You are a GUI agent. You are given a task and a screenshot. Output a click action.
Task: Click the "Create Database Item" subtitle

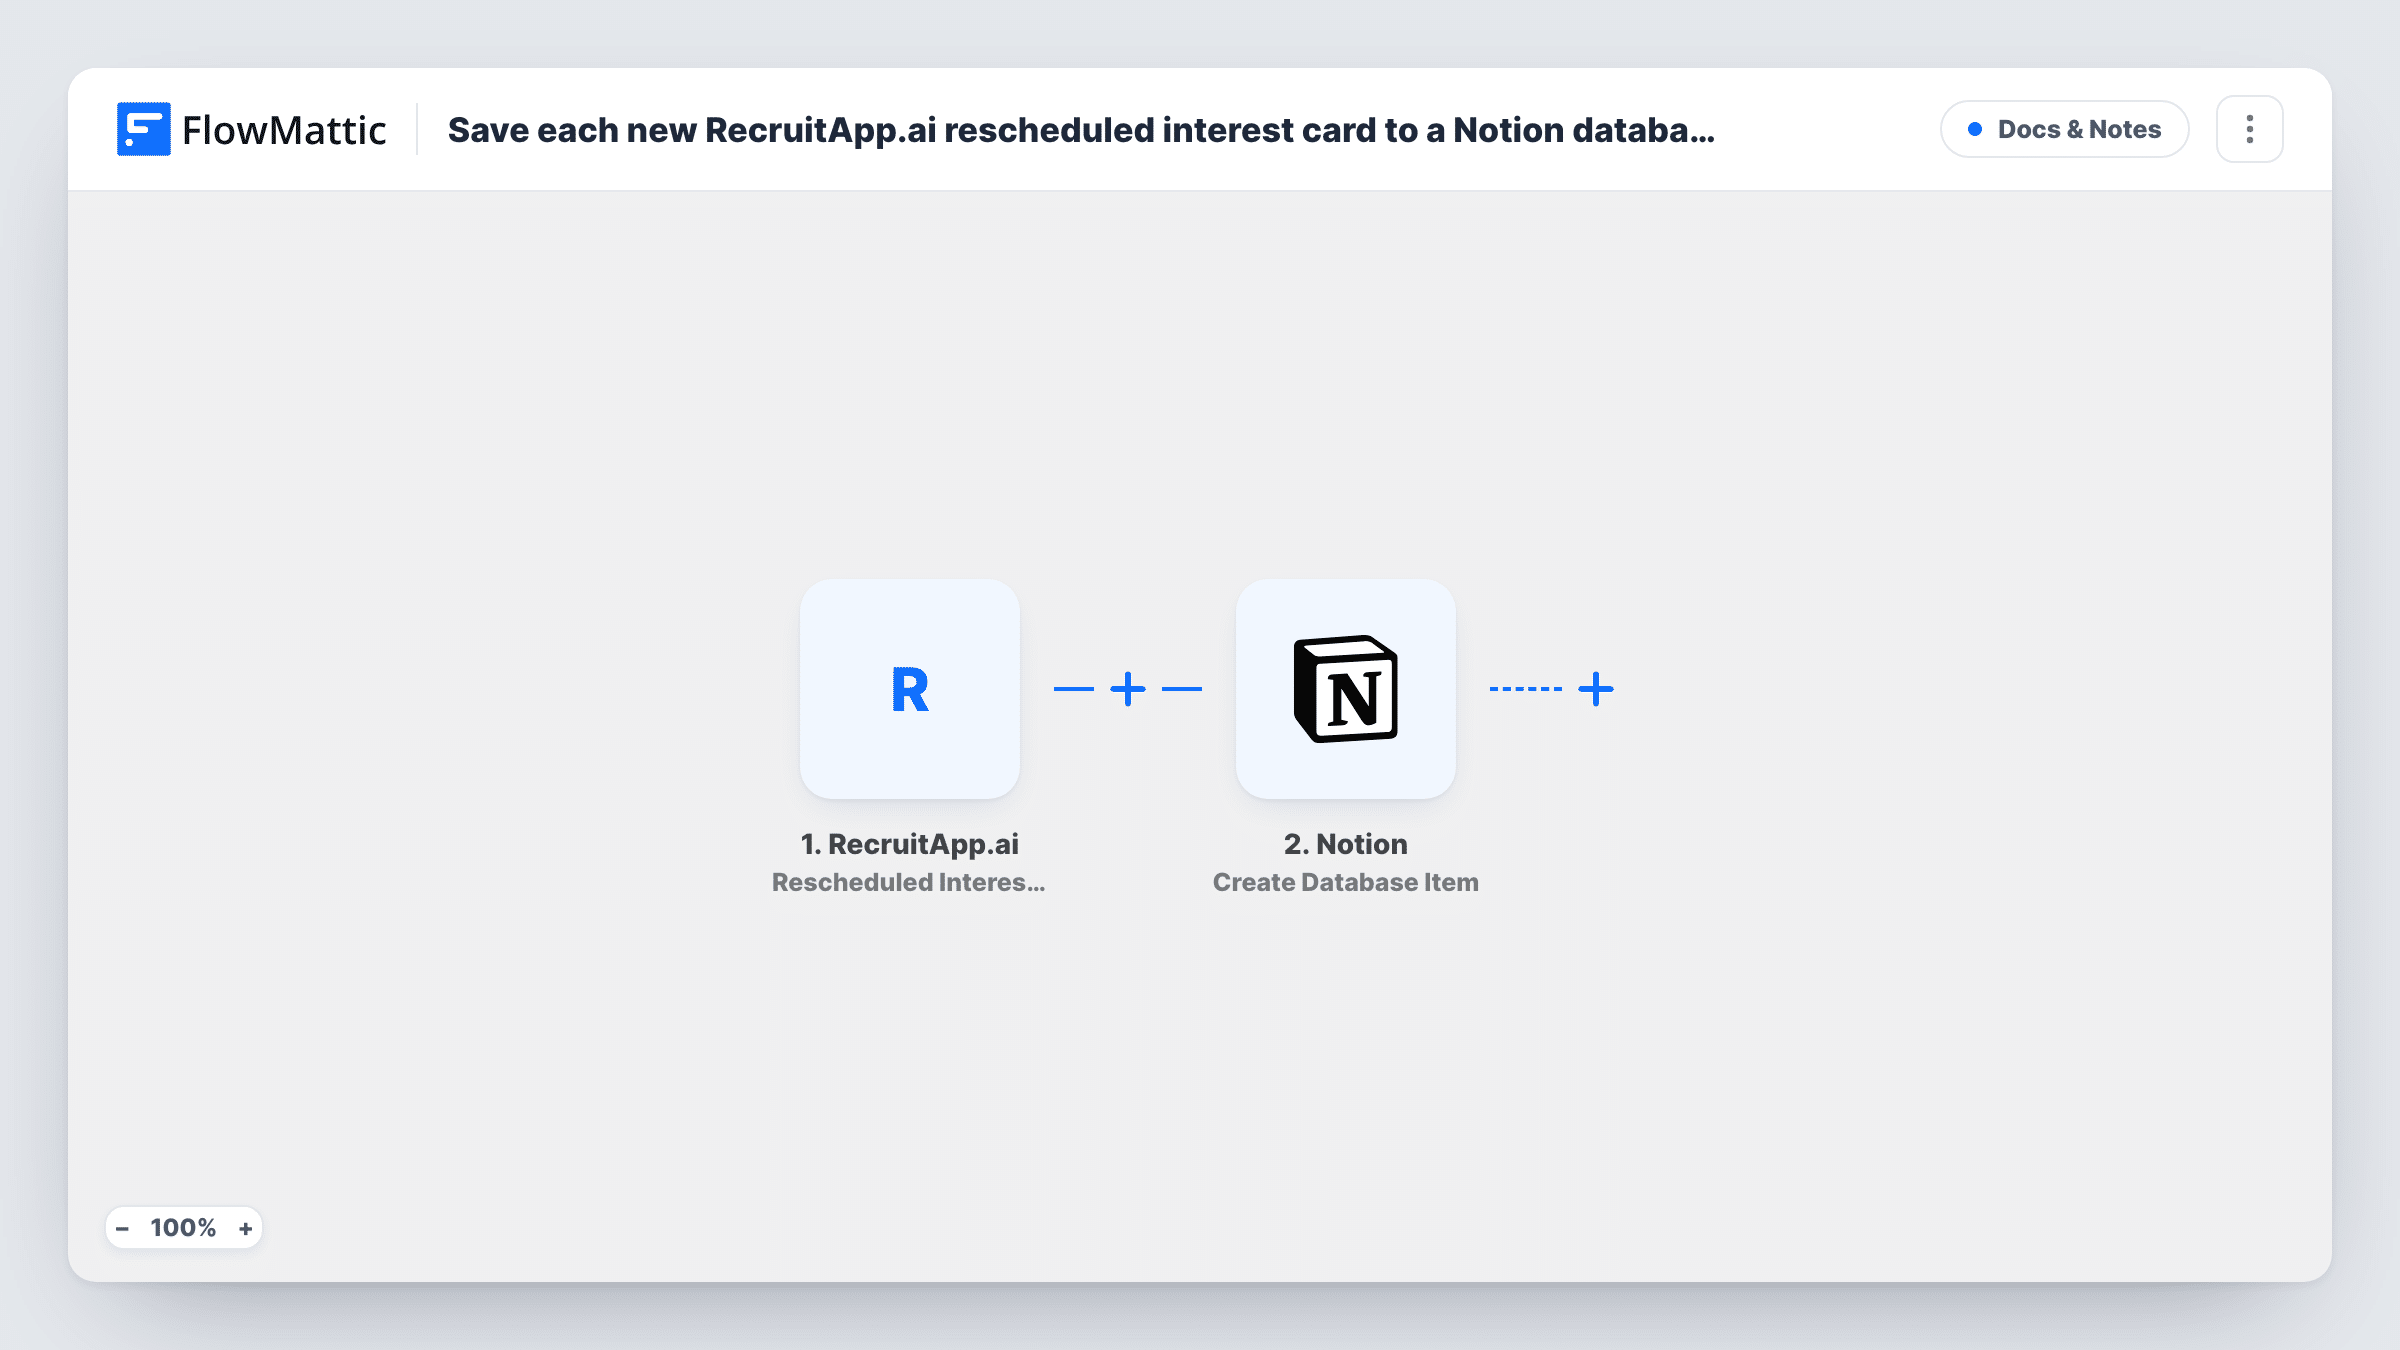(1346, 882)
